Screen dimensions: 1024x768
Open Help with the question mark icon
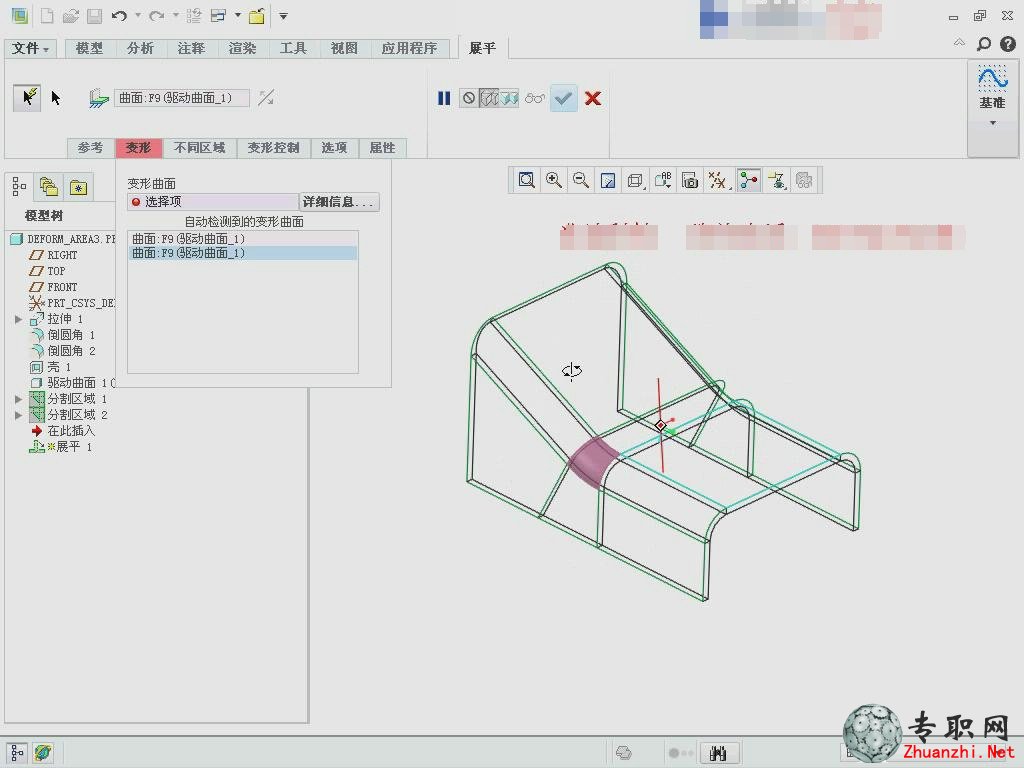coord(1008,44)
